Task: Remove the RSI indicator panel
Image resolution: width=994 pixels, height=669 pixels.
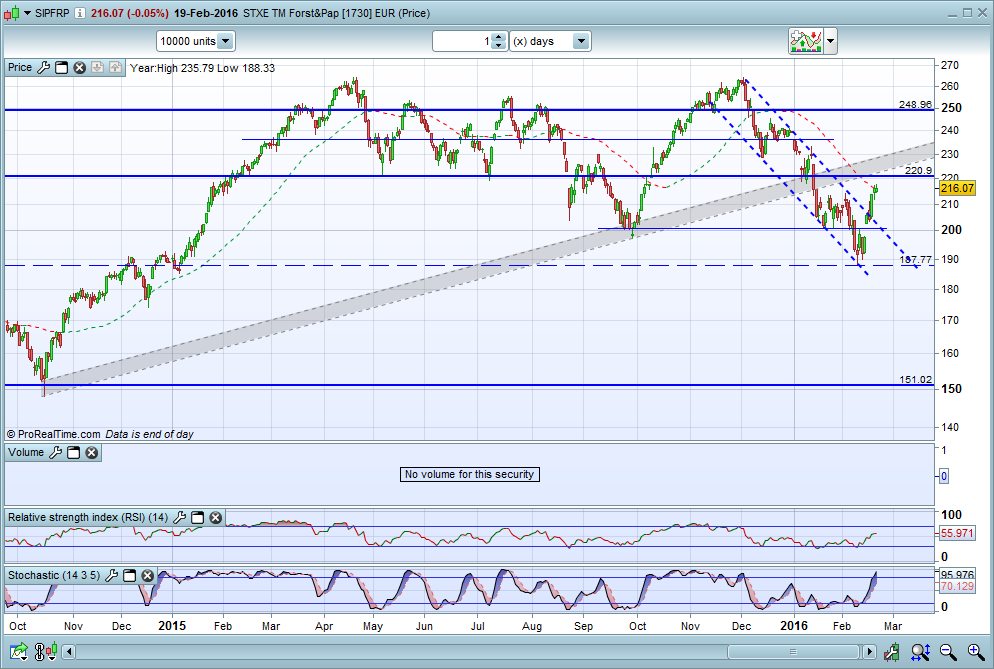Action: [215, 518]
